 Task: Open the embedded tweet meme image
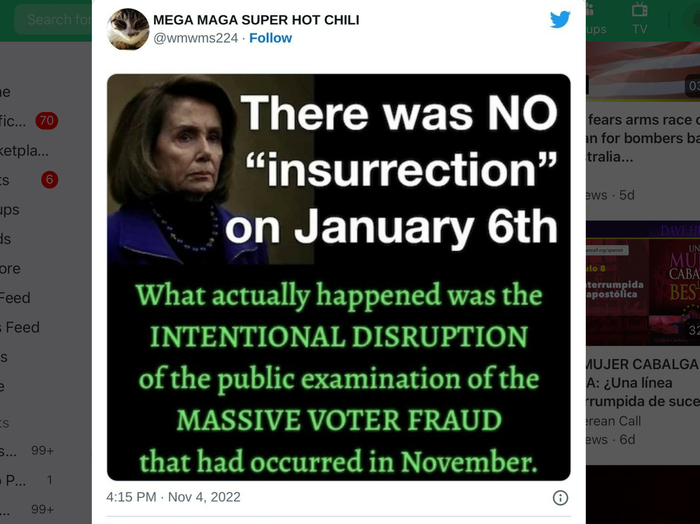click(338, 277)
